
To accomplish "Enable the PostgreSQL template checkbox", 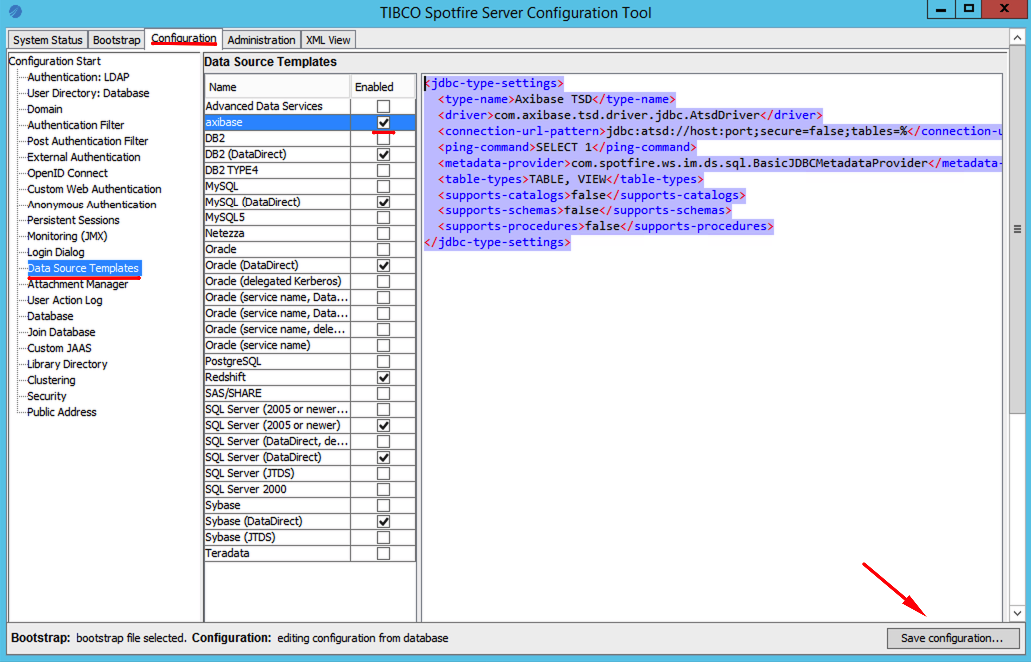I will click(x=383, y=362).
